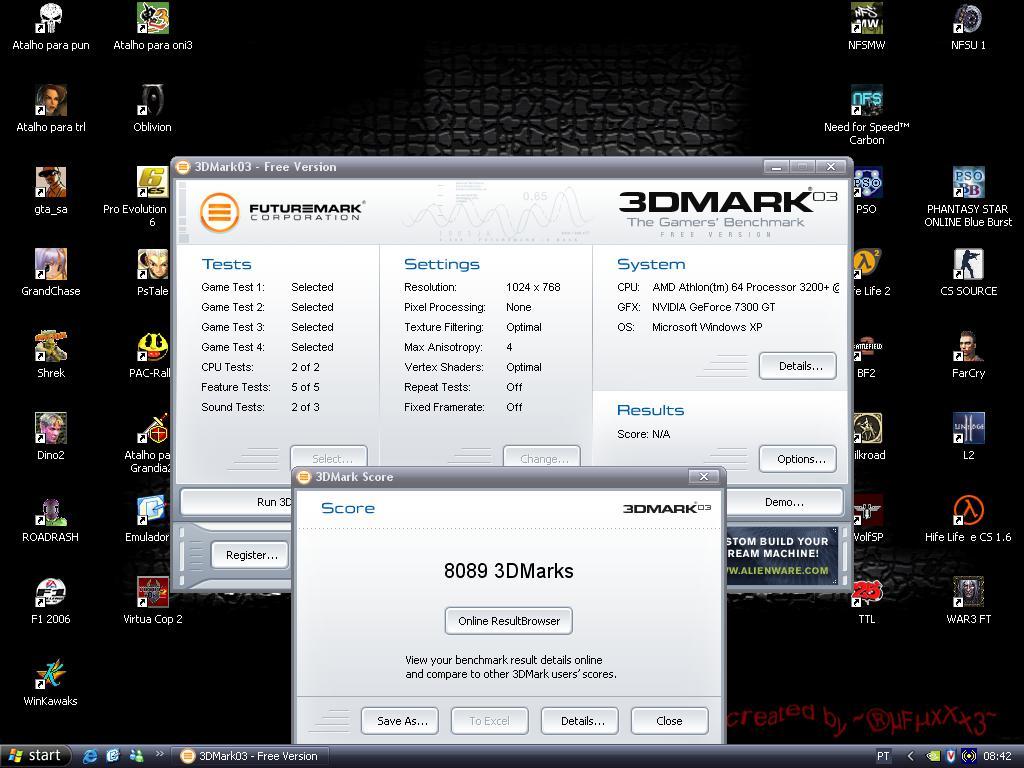Click the Max Anisotropy value '4'
Image resolution: width=1024 pixels, height=768 pixels.
(x=509, y=347)
